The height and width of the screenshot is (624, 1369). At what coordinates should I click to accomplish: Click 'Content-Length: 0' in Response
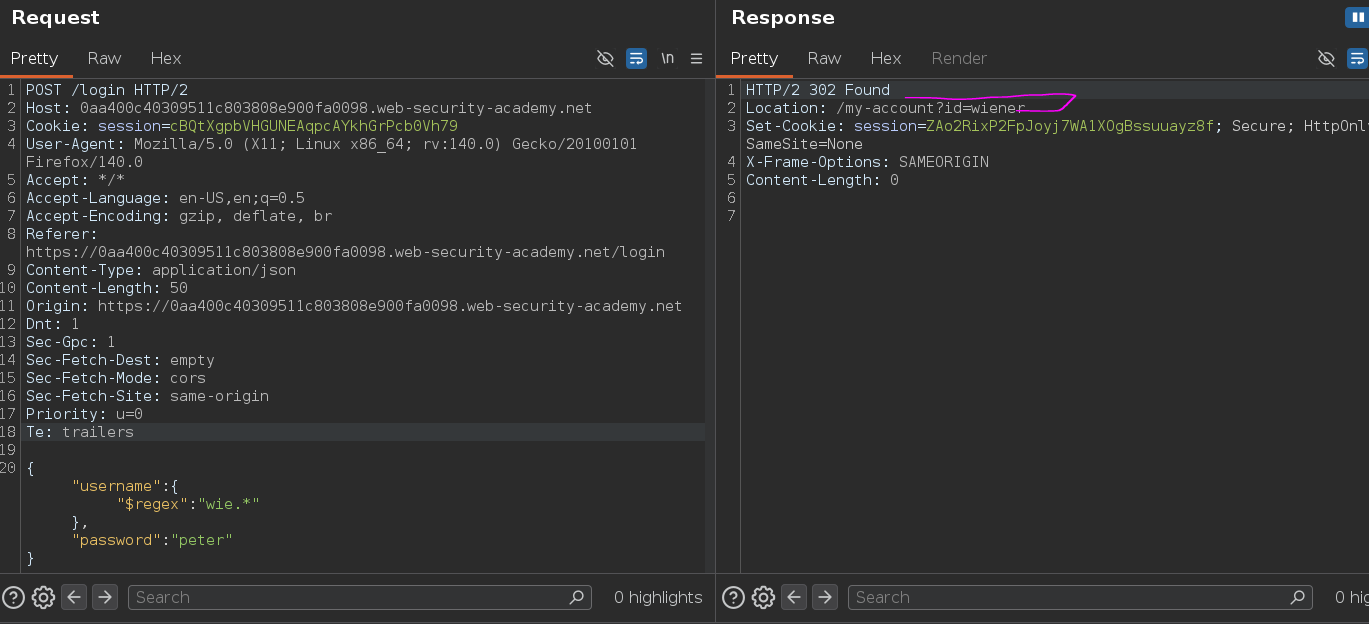822,180
